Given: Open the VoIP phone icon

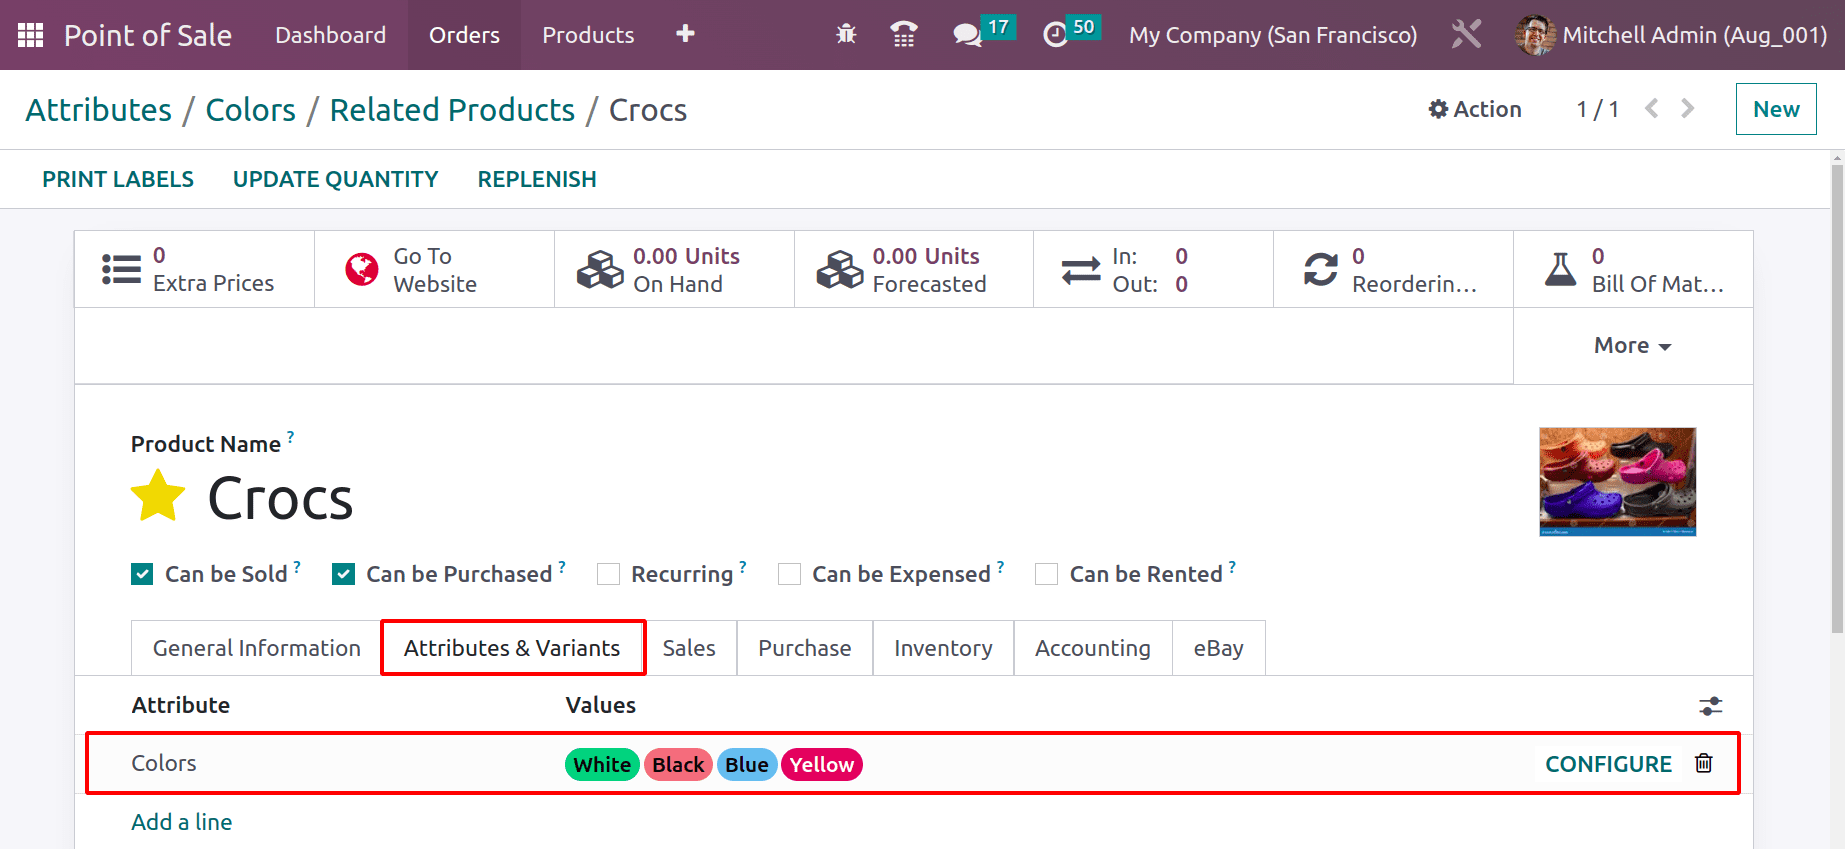Looking at the screenshot, I should [904, 34].
